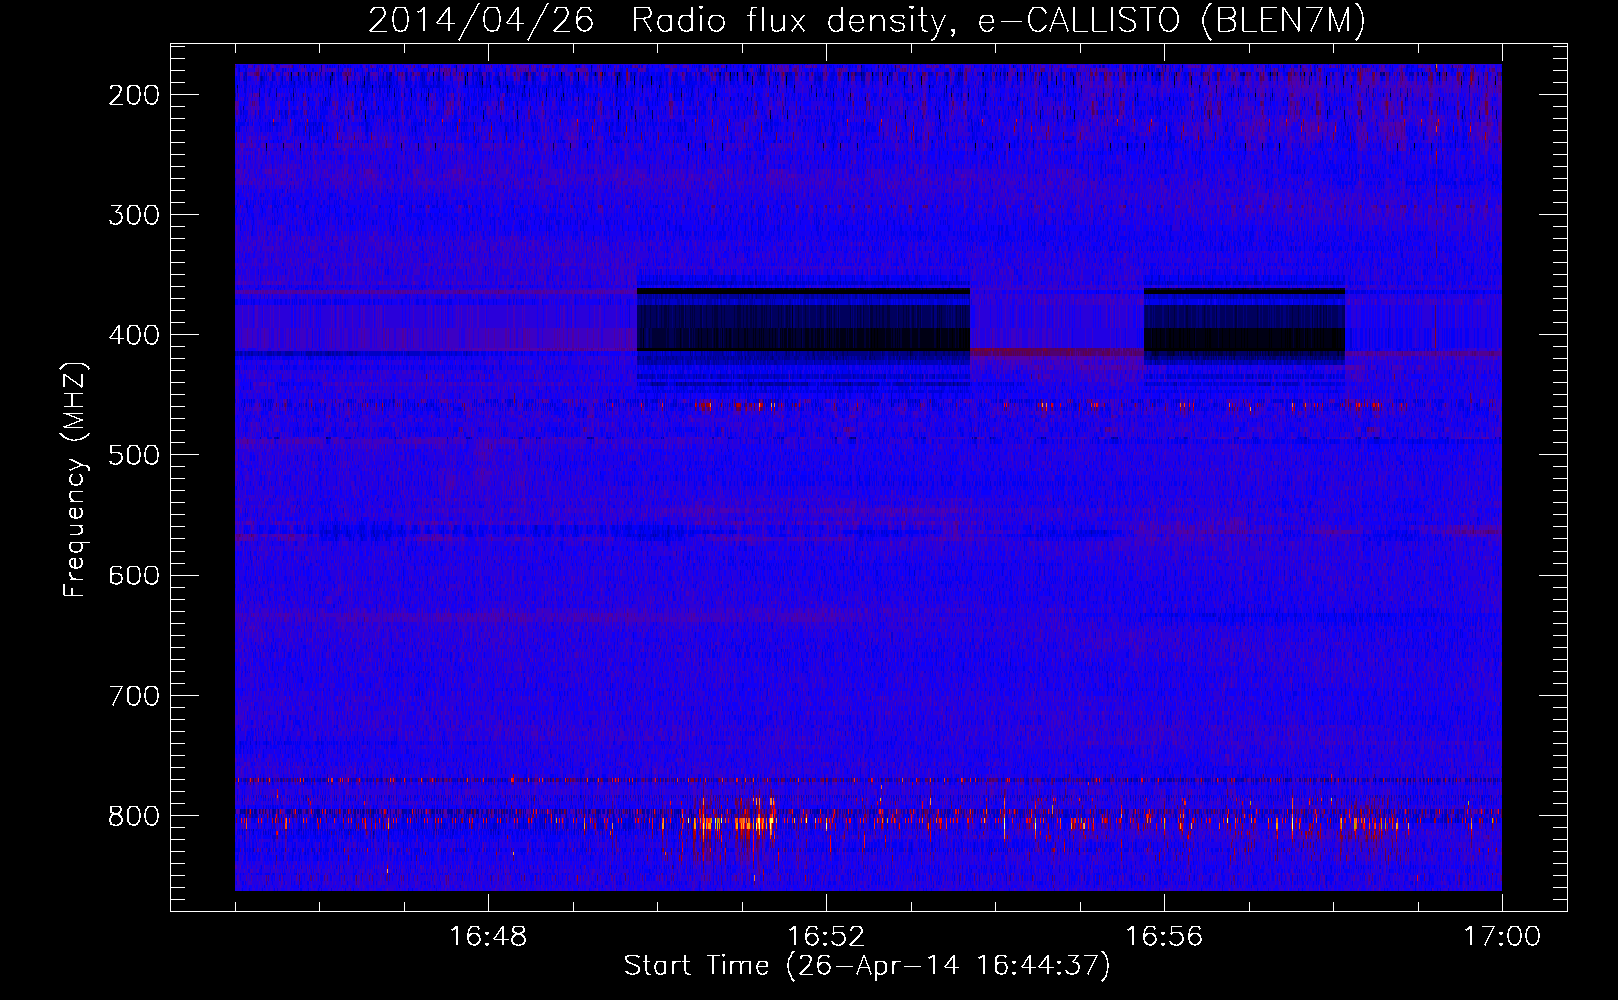The image size is (1618, 1000).
Task: Select the 700 frequency tick label
Action: pos(134,695)
